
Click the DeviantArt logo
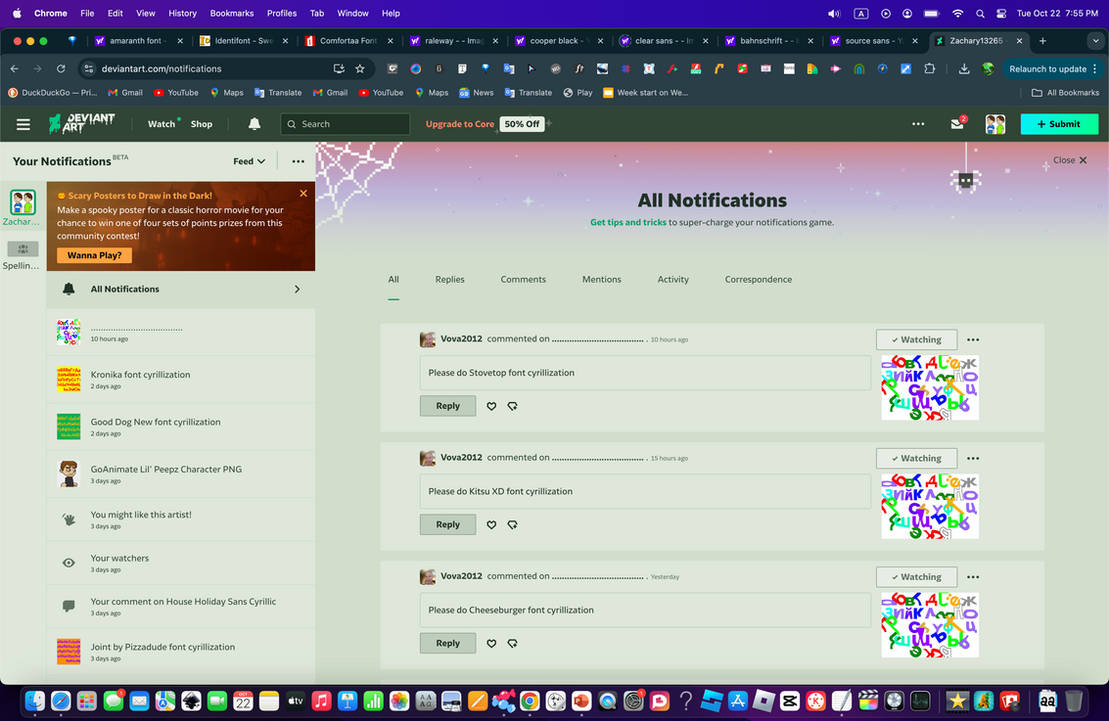pos(83,124)
